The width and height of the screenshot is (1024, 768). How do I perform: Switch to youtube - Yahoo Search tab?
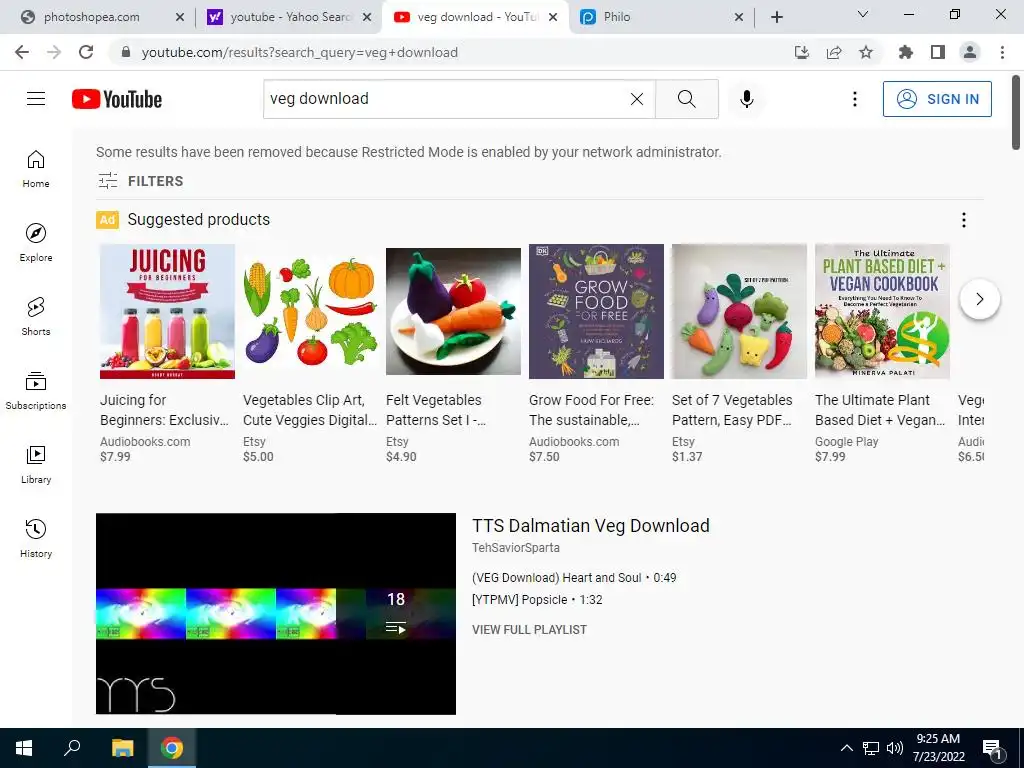291,17
